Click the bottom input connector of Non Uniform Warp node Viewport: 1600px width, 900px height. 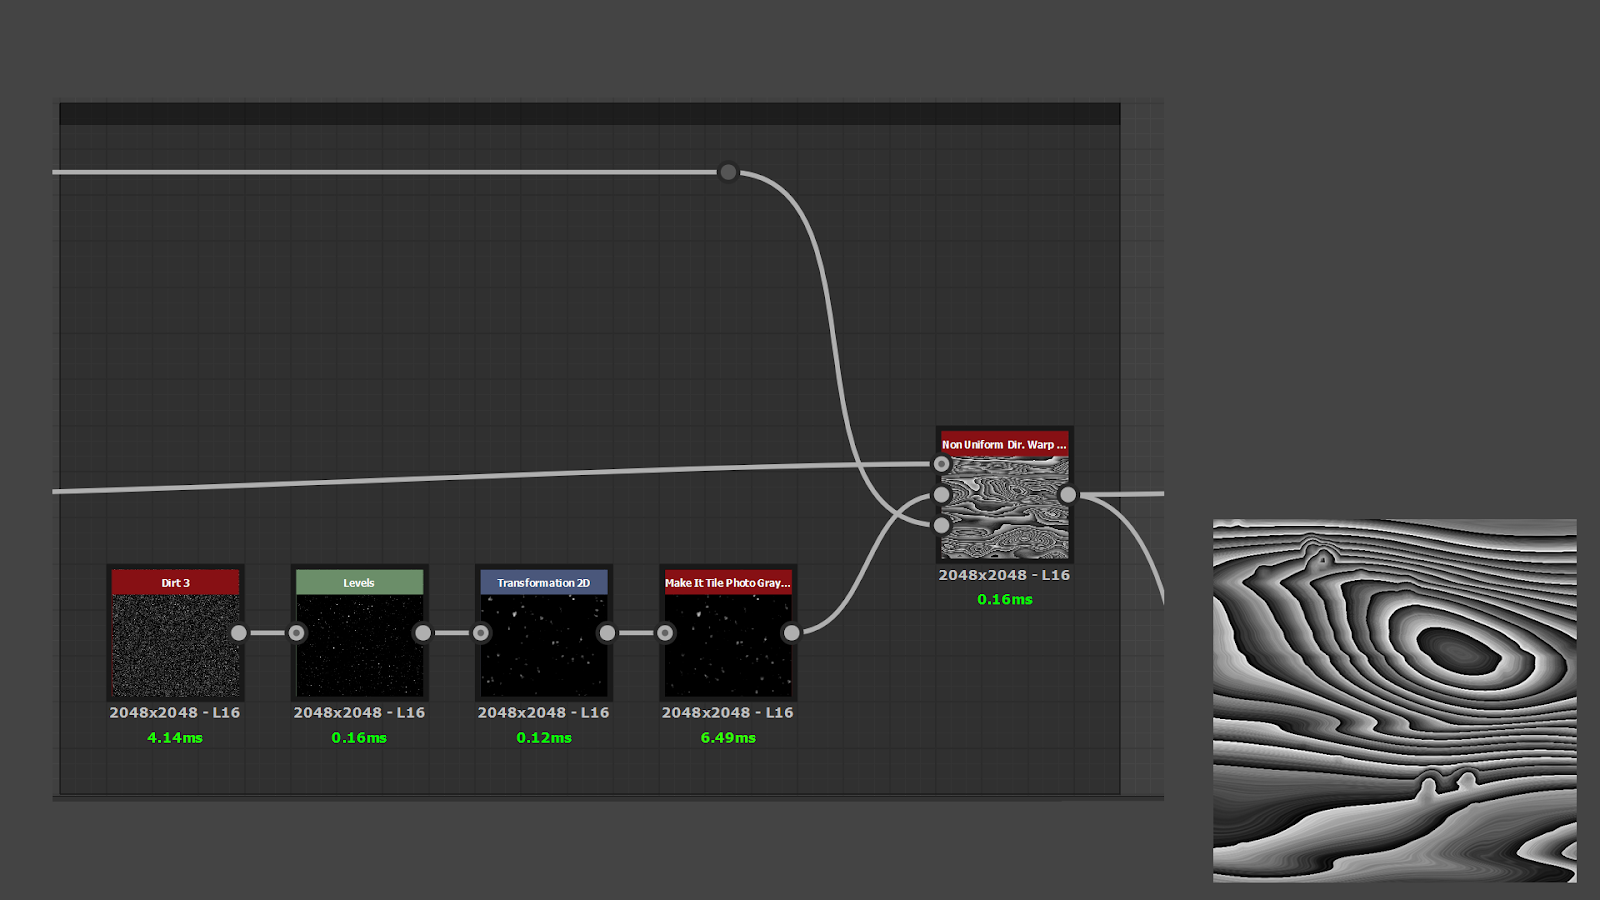[942, 525]
